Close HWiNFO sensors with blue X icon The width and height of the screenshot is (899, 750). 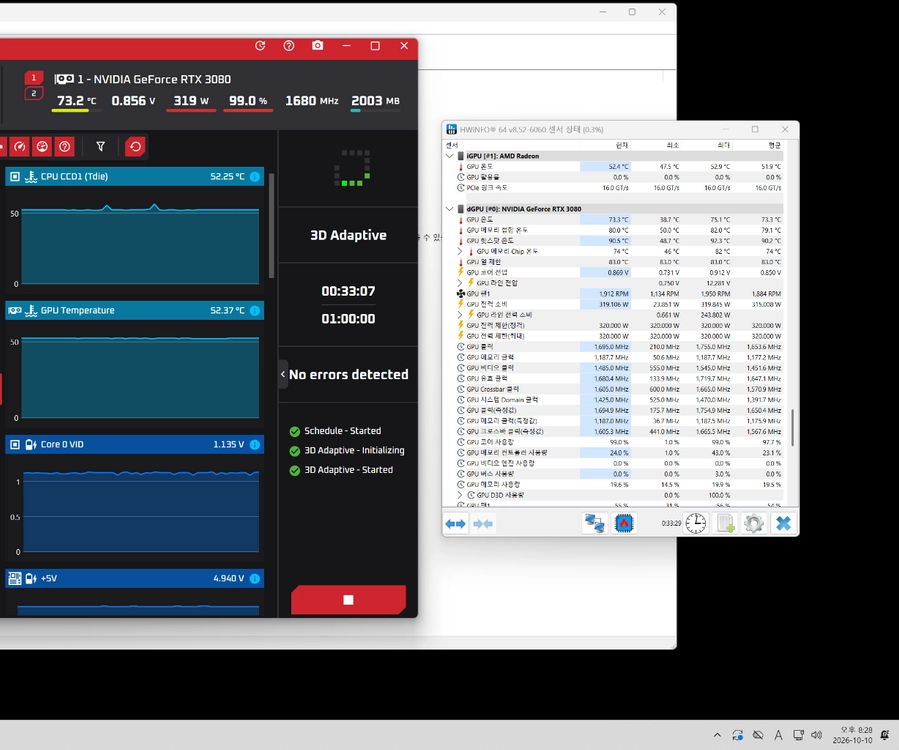point(783,523)
